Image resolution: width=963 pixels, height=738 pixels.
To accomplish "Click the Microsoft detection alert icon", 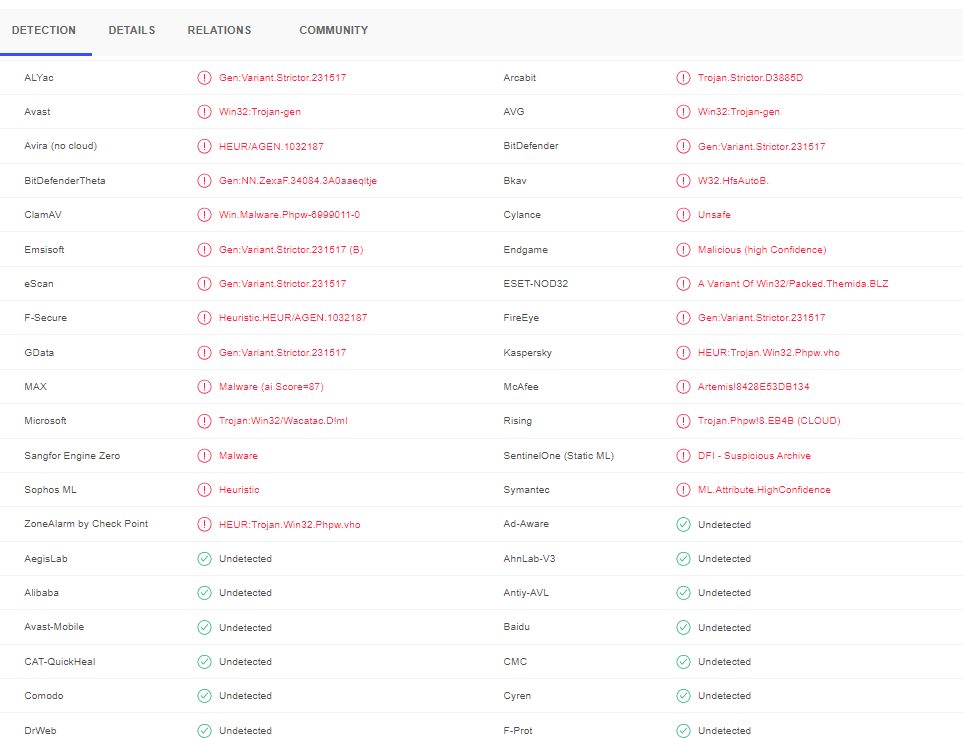I will [x=204, y=421].
